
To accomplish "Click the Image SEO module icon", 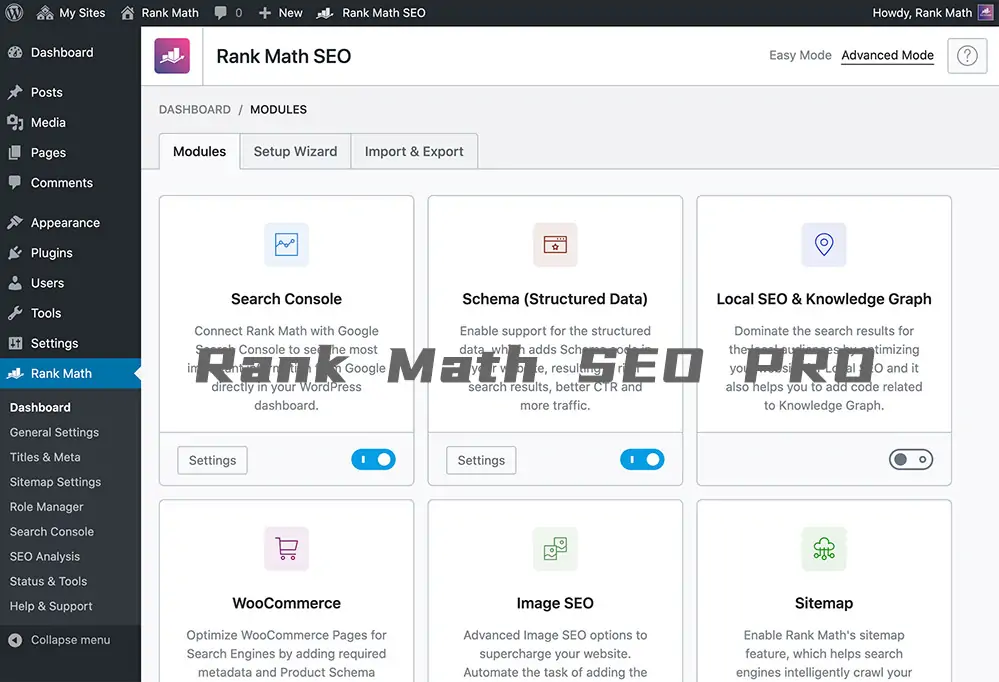I will pos(555,549).
